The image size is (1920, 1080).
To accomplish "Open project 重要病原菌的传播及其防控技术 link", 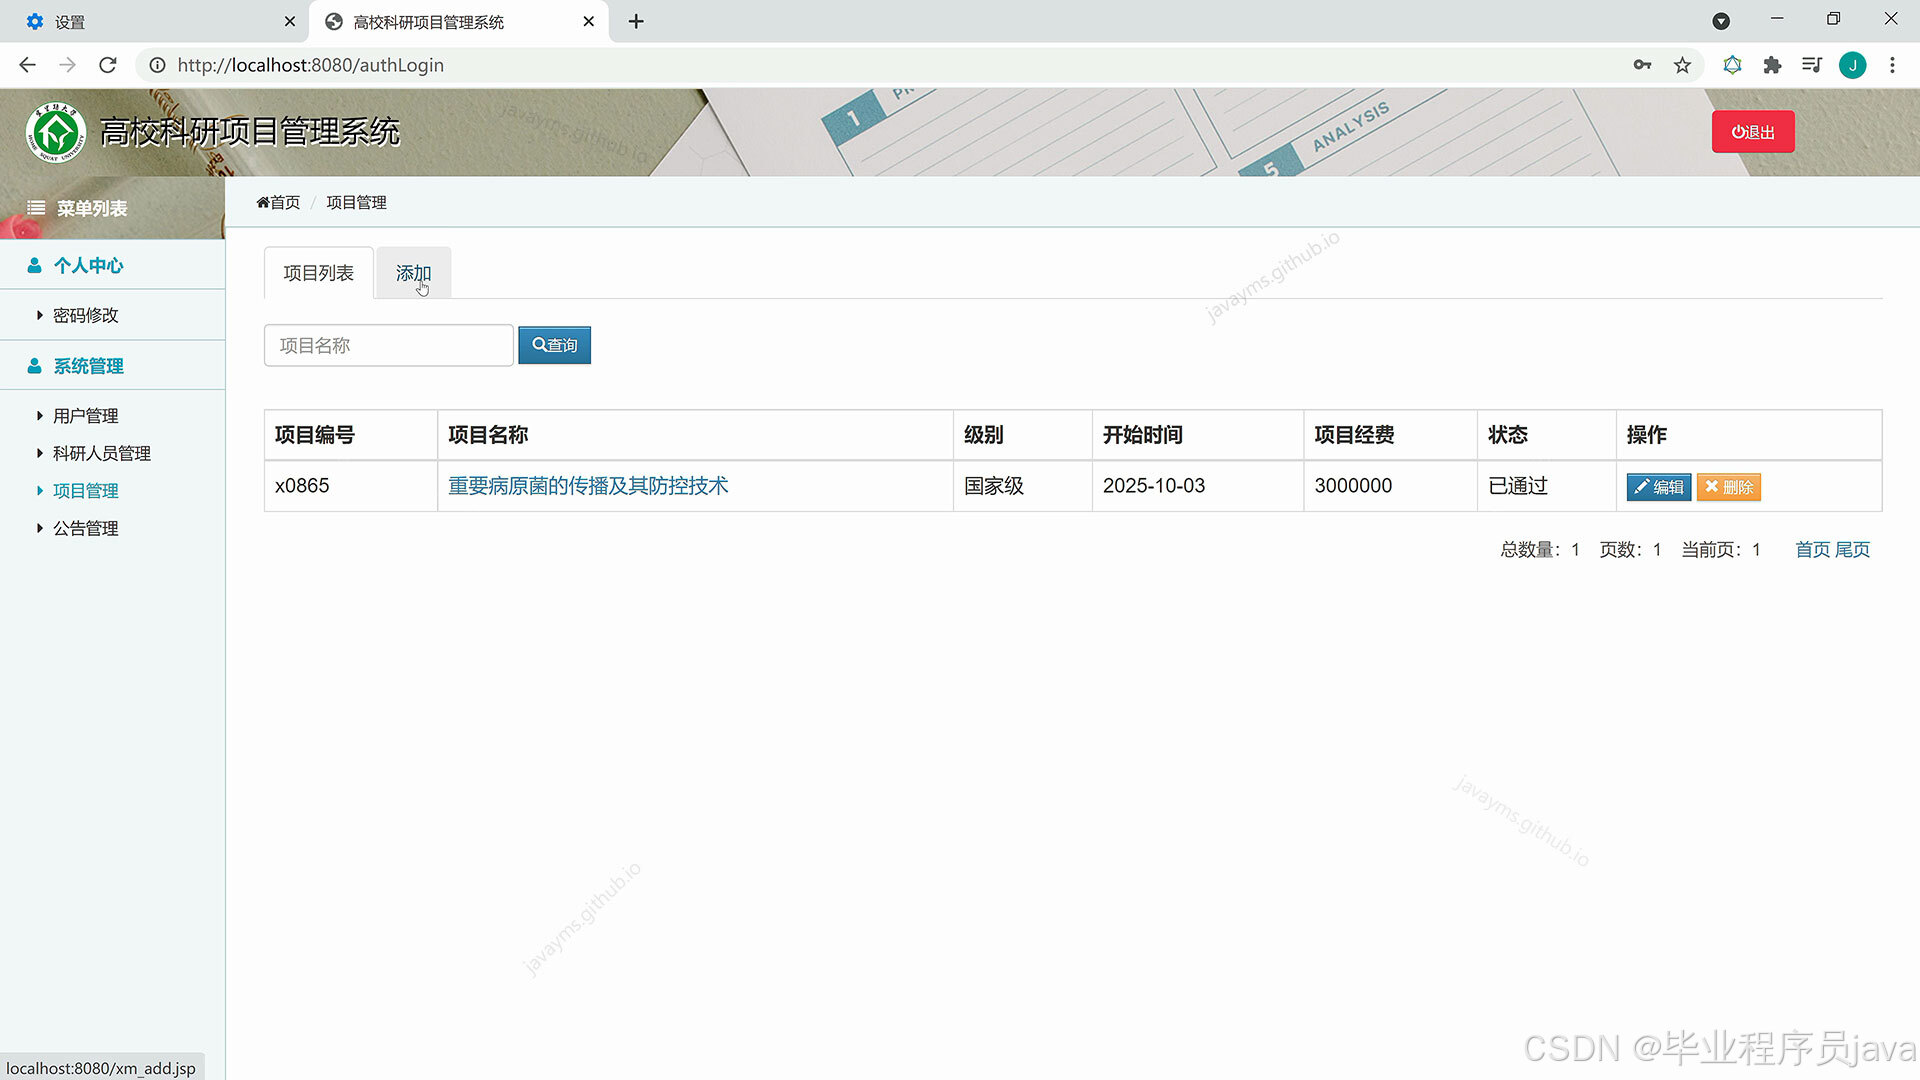I will click(x=588, y=486).
